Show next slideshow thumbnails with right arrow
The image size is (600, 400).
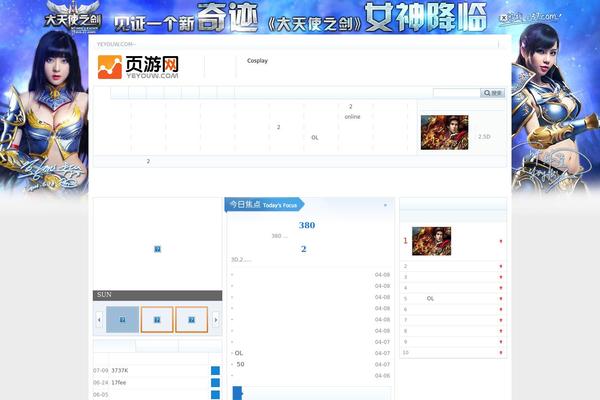point(216,319)
